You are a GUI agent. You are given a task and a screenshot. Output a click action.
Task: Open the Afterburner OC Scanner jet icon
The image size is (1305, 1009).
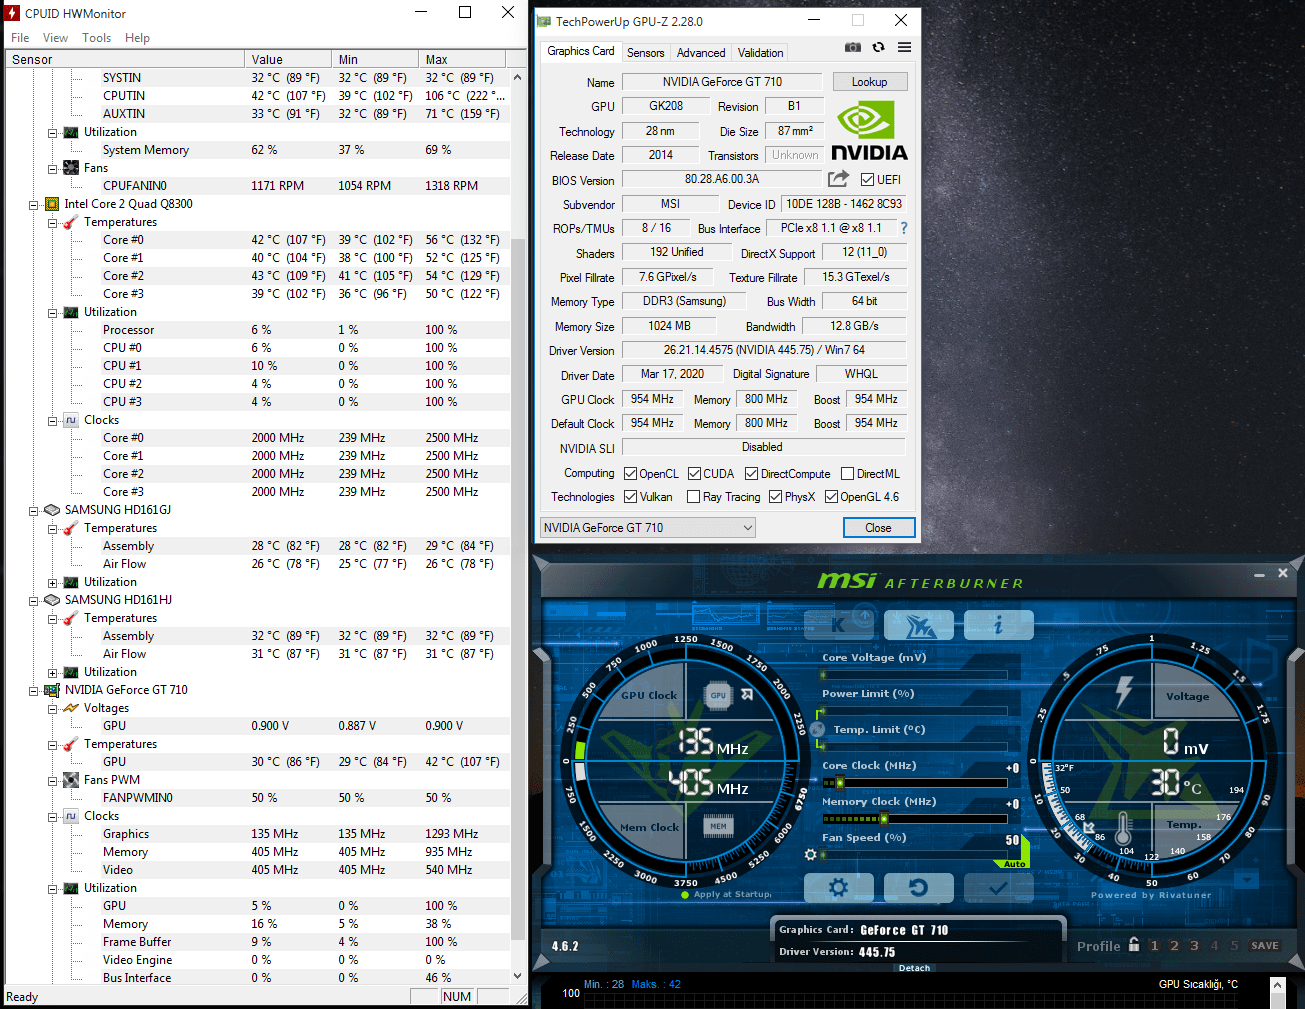point(918,625)
